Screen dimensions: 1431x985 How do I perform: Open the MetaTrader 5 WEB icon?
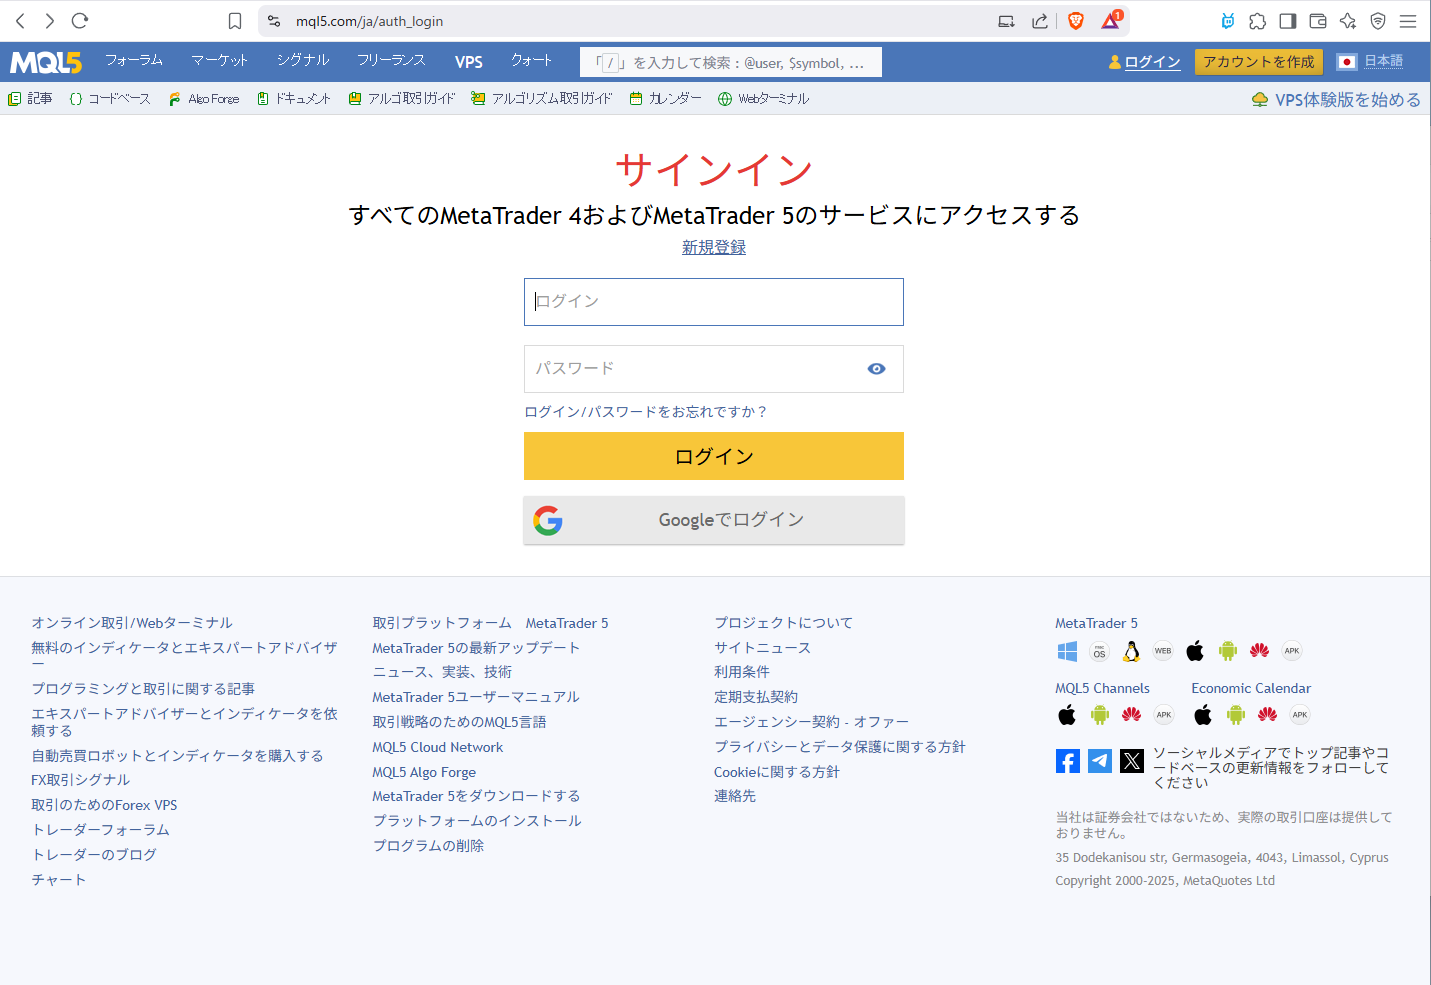[1163, 651]
